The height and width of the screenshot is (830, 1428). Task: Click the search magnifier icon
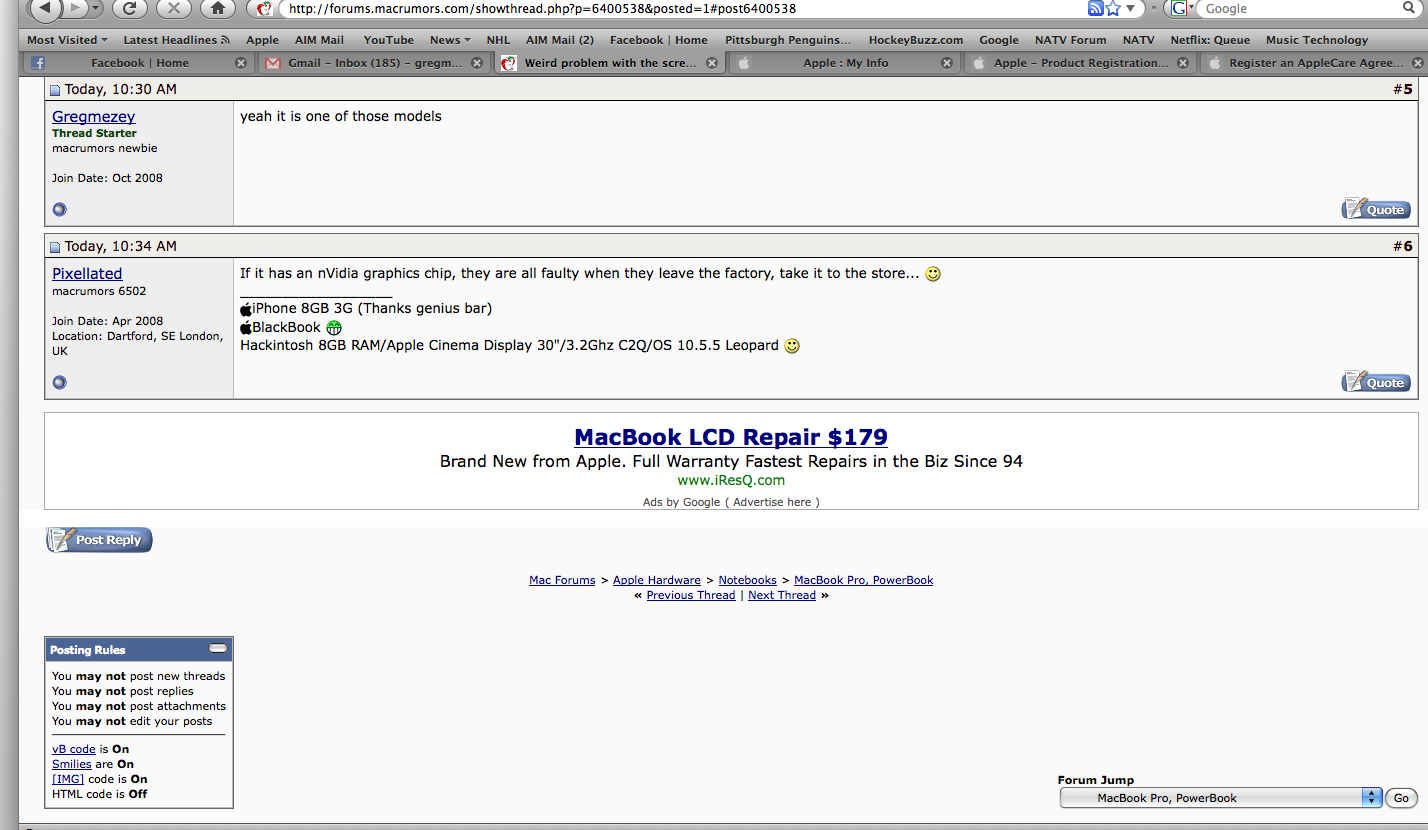1409,8
